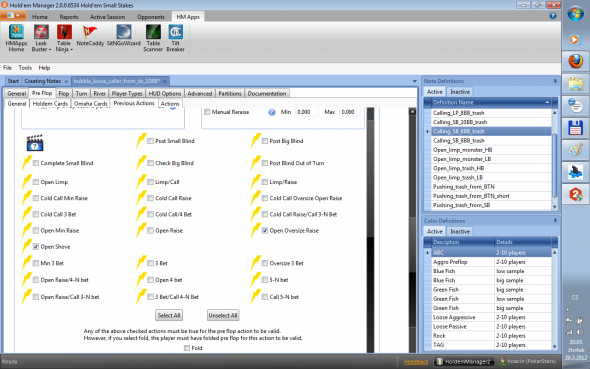Click Holdem Manager 2 icon in taskbar
Screen dimensions: 590x369
click(575, 194)
